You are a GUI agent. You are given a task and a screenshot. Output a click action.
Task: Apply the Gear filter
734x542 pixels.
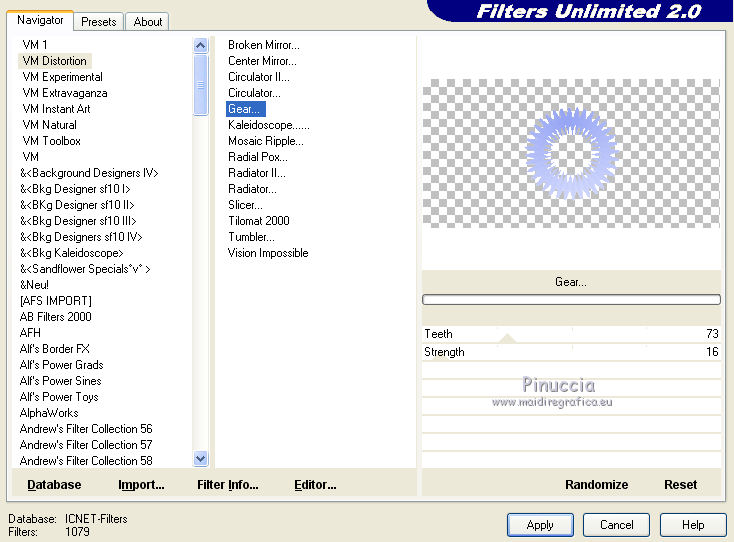tap(540, 525)
